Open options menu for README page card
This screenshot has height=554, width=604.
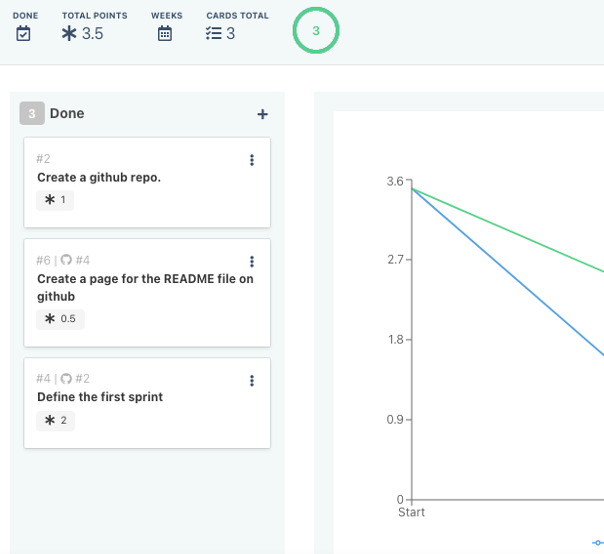pos(252,262)
